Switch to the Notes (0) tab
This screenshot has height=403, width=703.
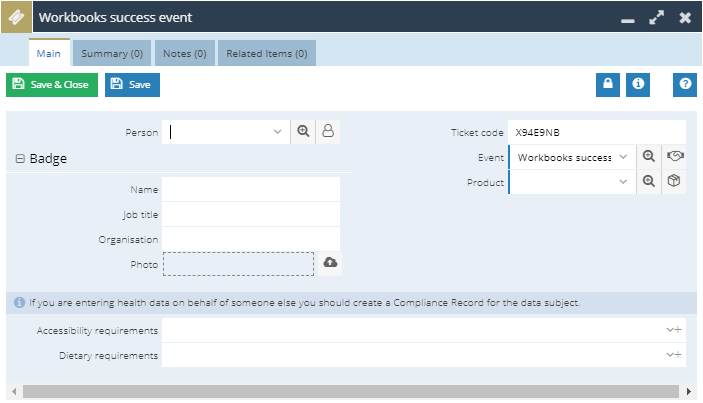pyautogui.click(x=185, y=53)
